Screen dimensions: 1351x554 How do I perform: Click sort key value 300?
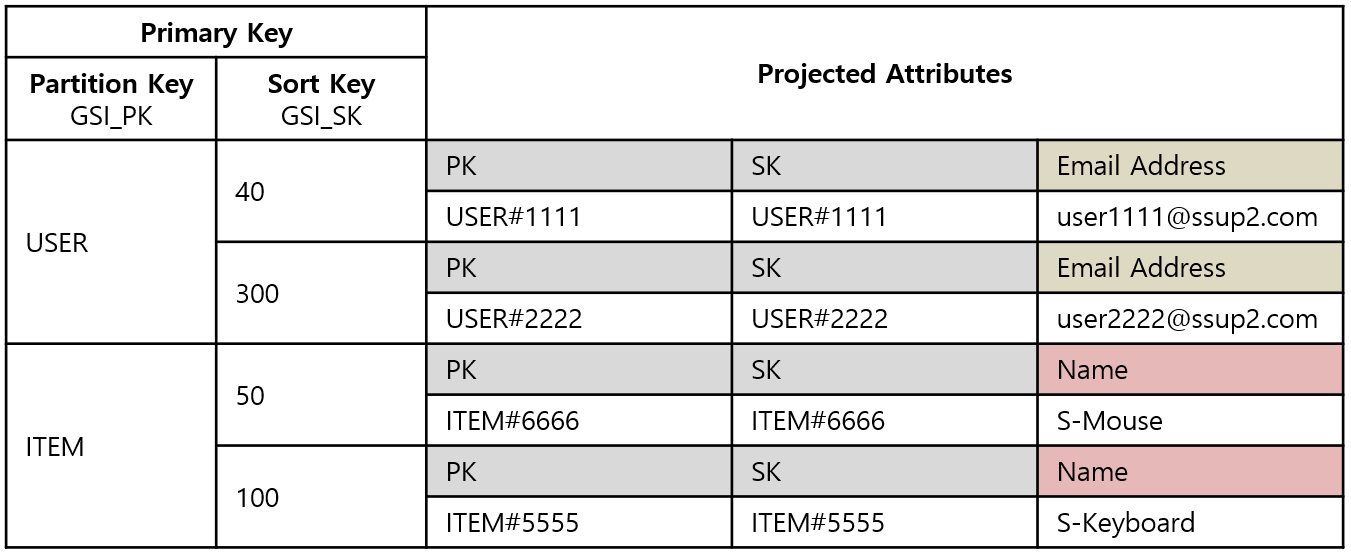(x=321, y=293)
